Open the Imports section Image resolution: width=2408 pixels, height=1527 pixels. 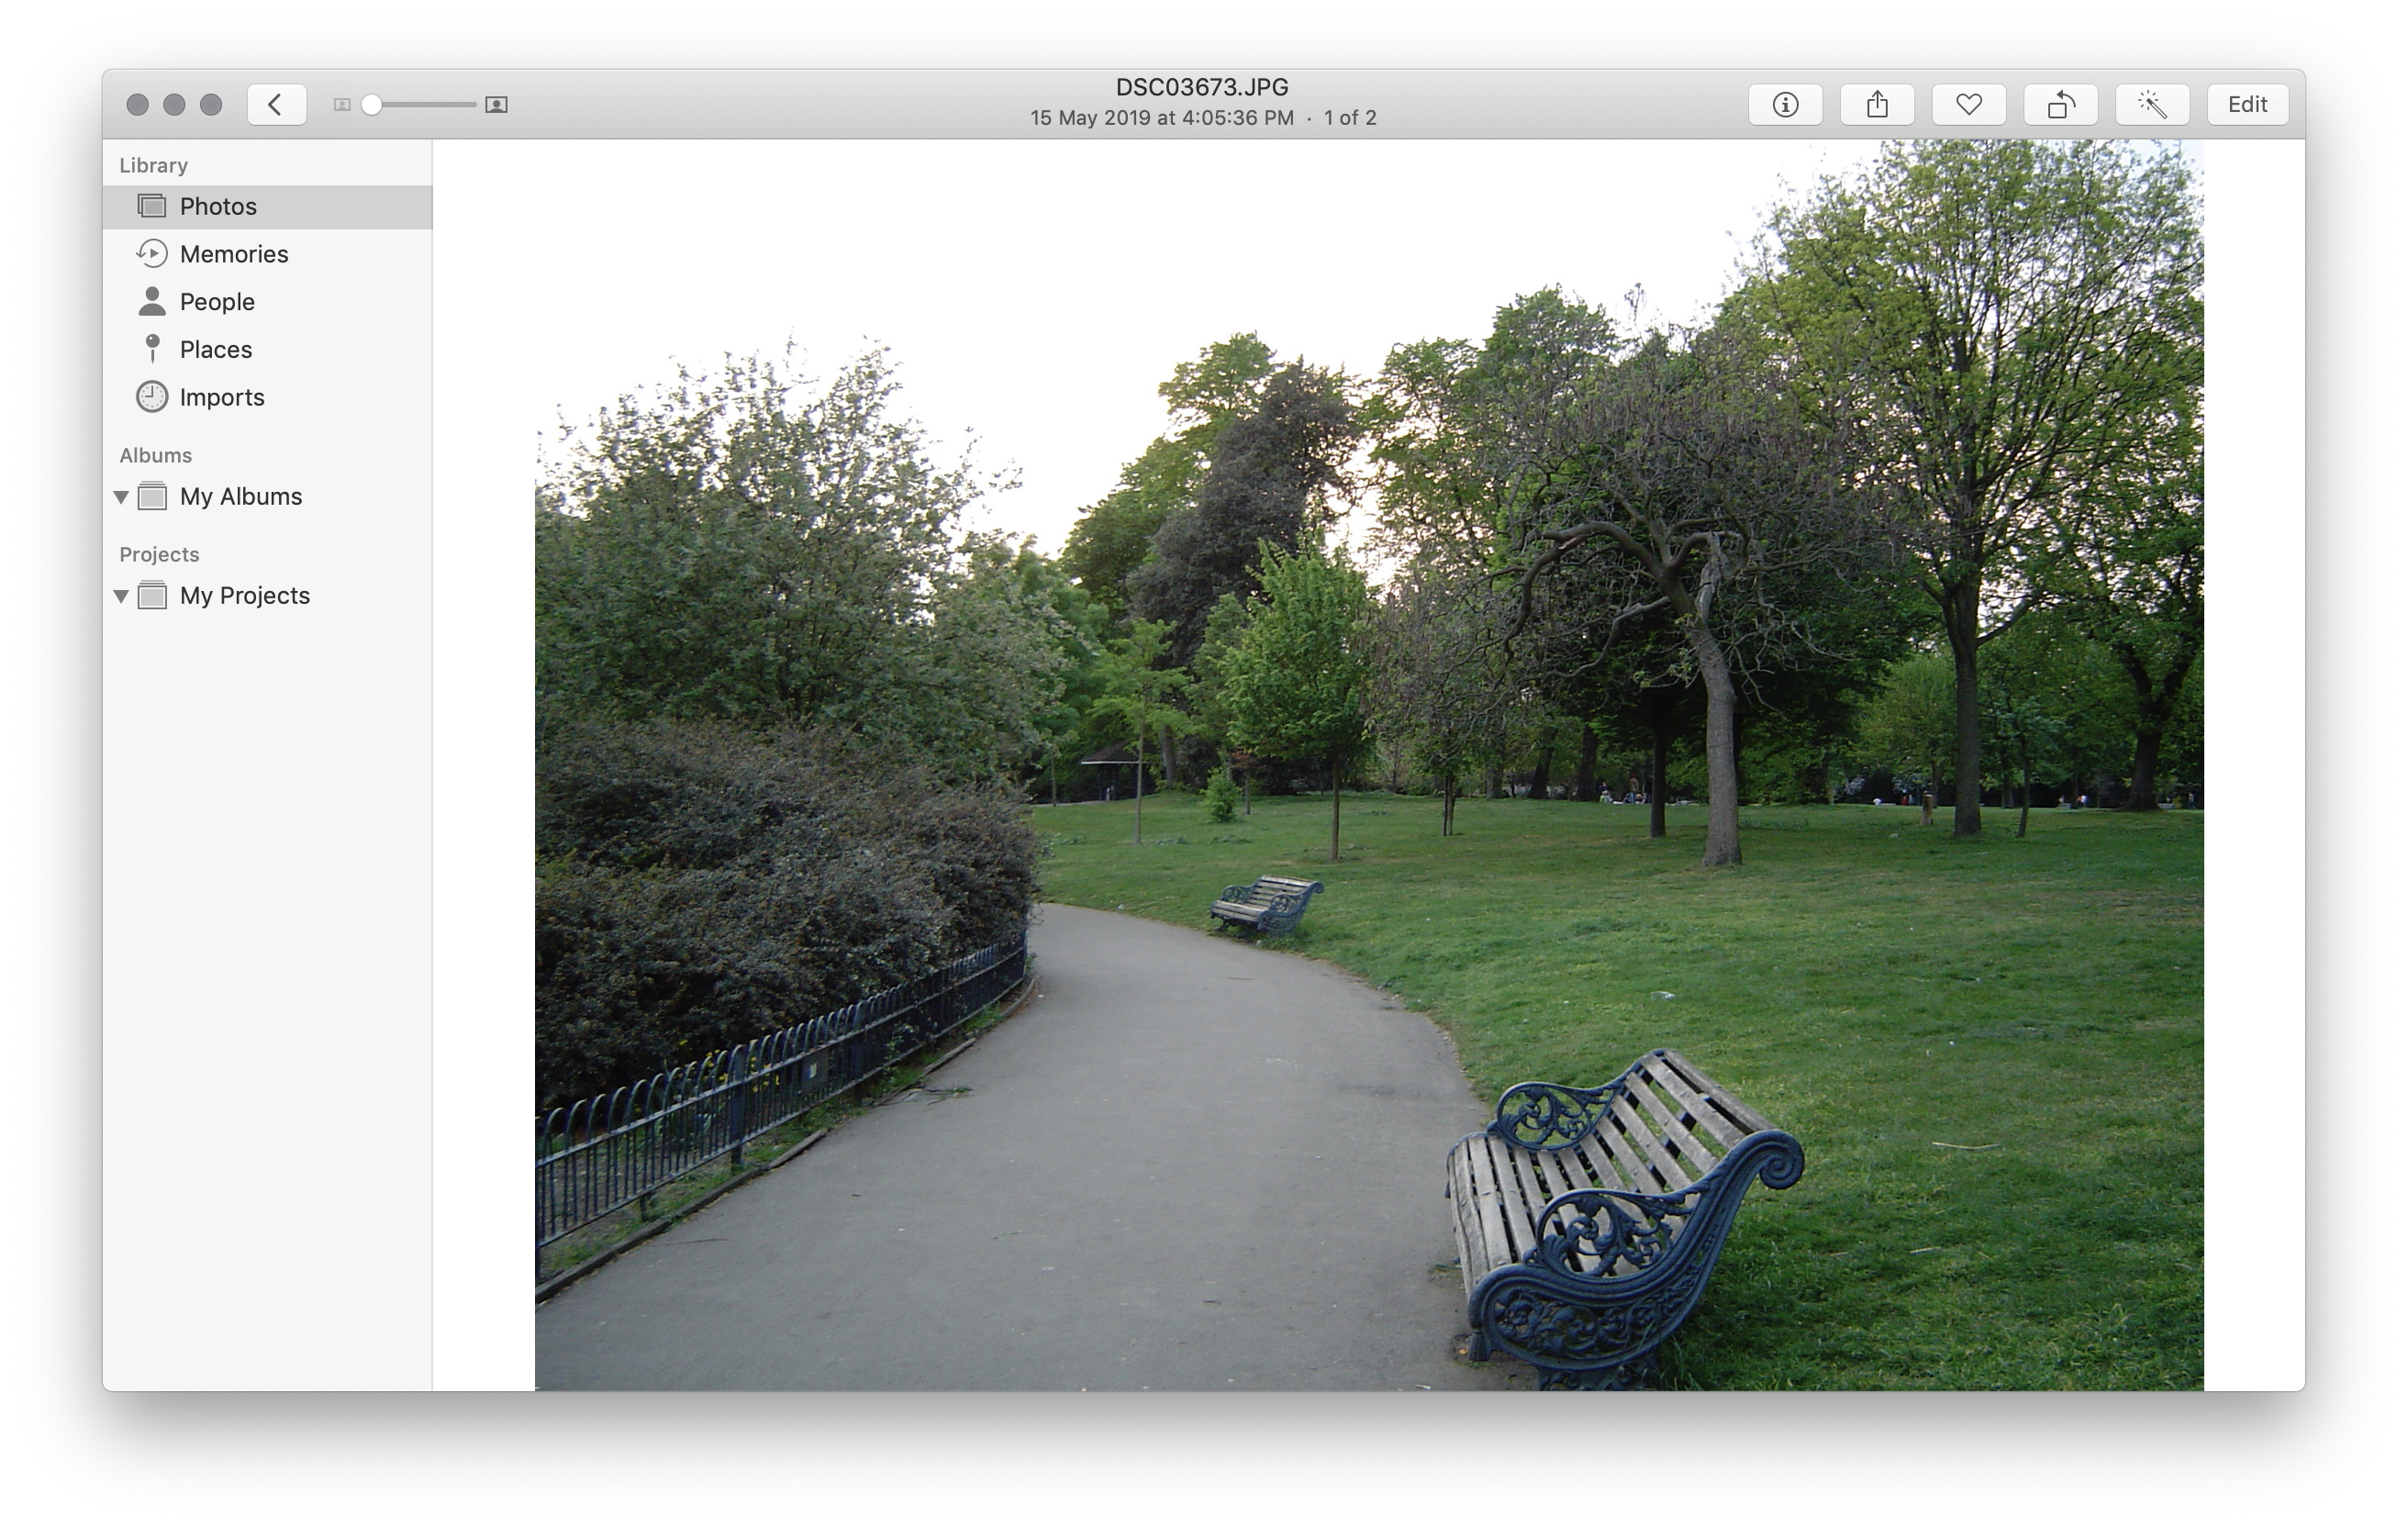click(221, 397)
